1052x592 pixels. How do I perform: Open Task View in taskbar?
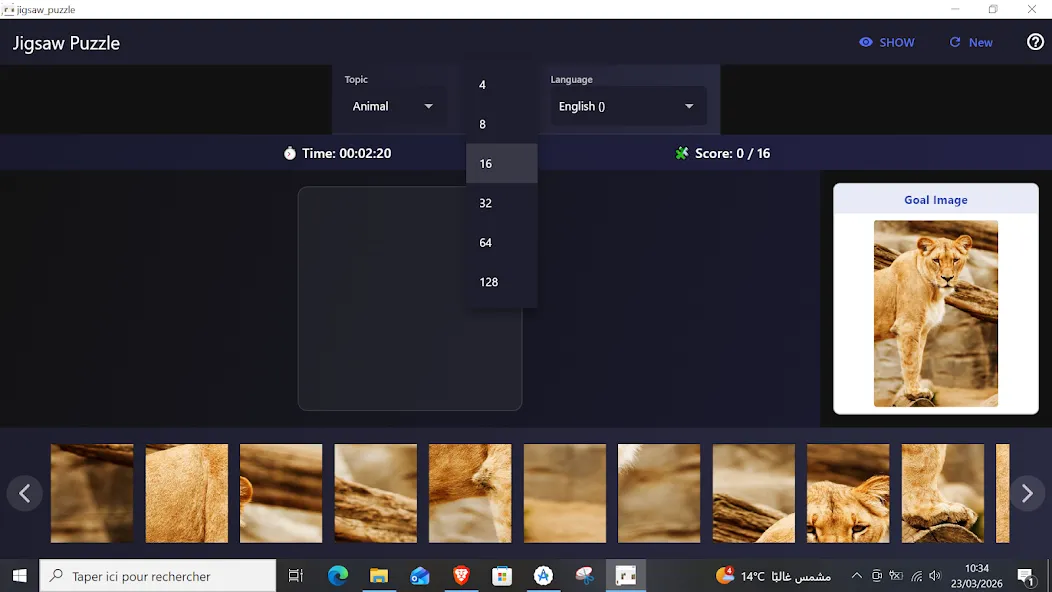pyautogui.click(x=295, y=576)
